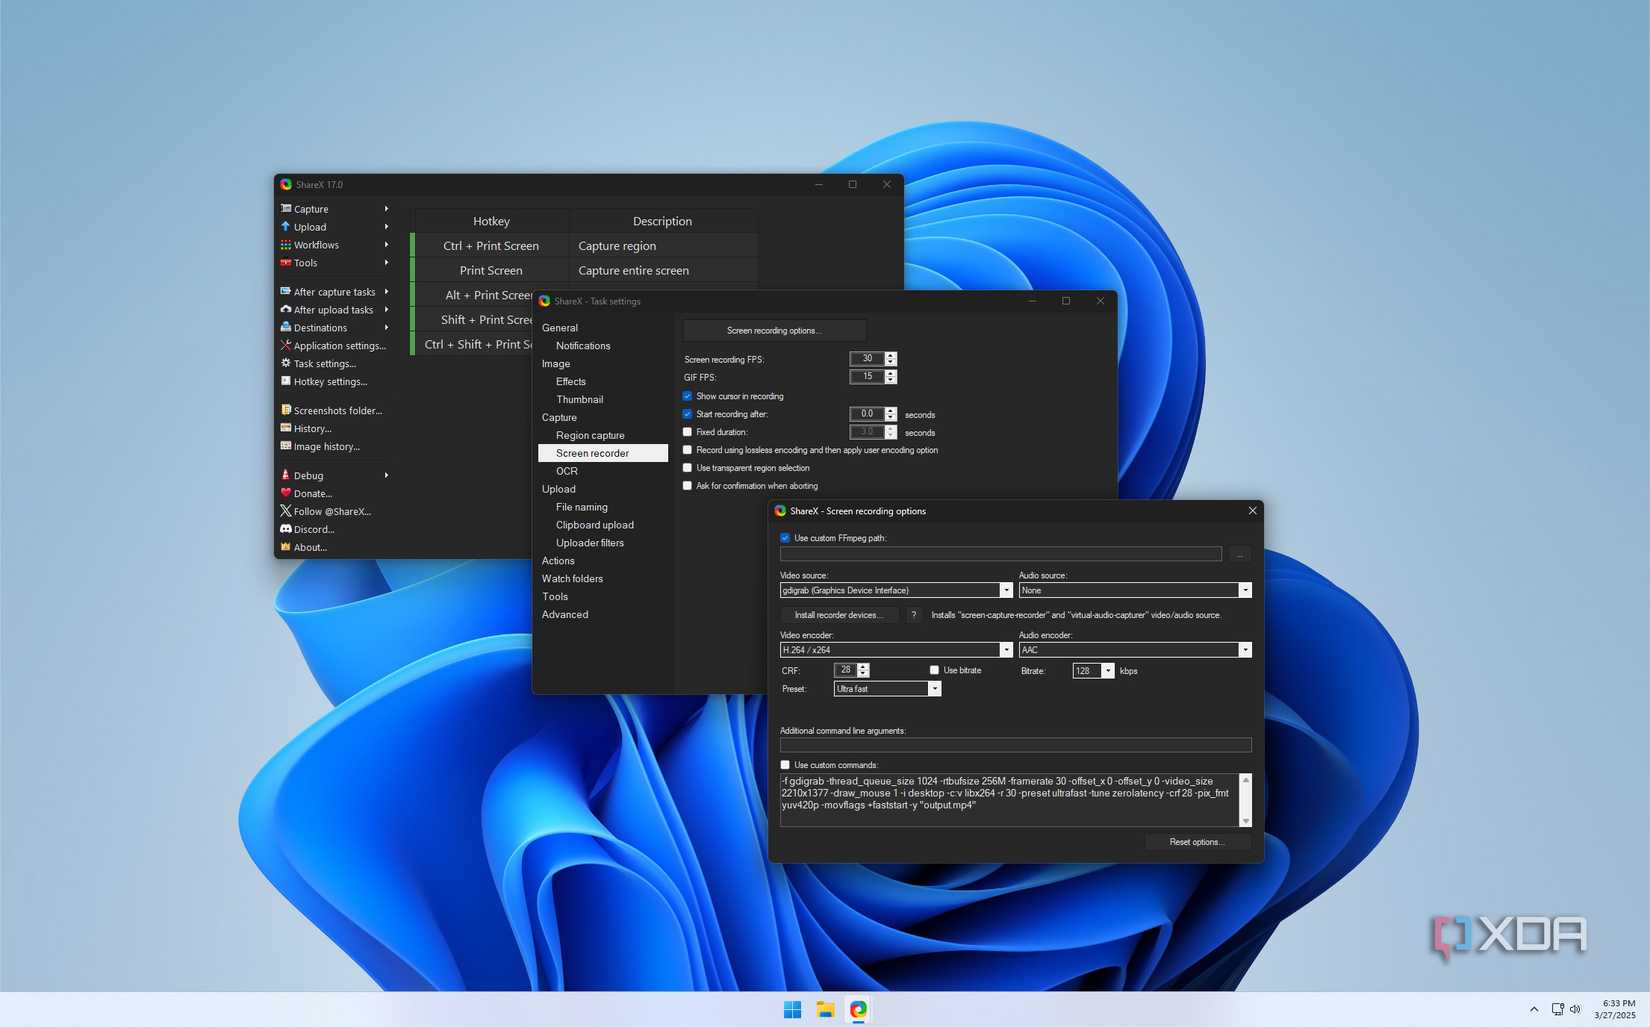Increase the GIF FPS value

click(889, 372)
